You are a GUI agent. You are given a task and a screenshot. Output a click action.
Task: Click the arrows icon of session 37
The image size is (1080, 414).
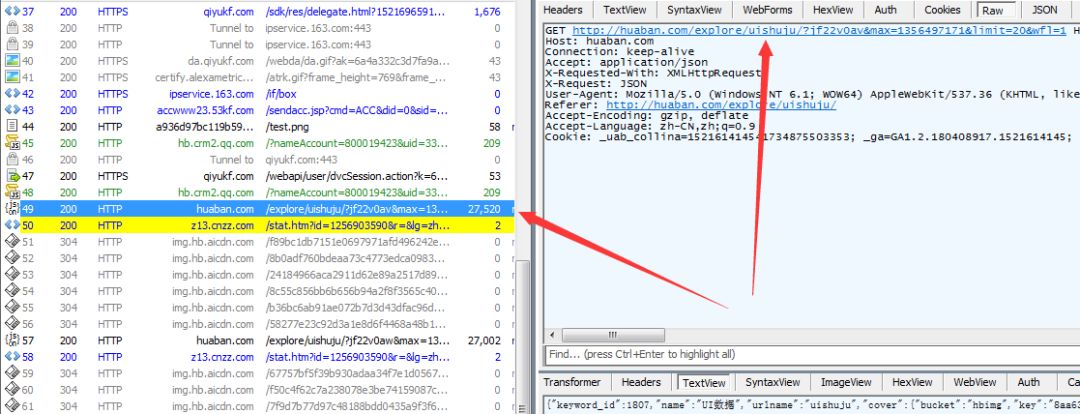tap(12, 12)
